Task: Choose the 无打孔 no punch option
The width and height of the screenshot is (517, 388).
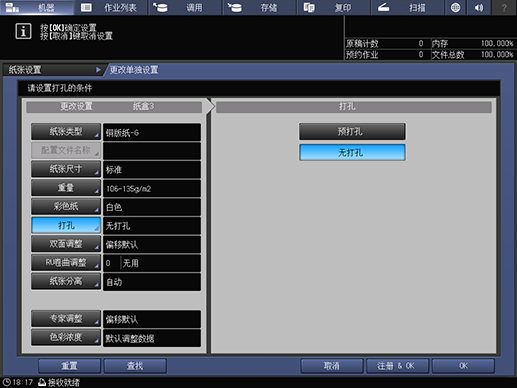Action: (x=352, y=153)
